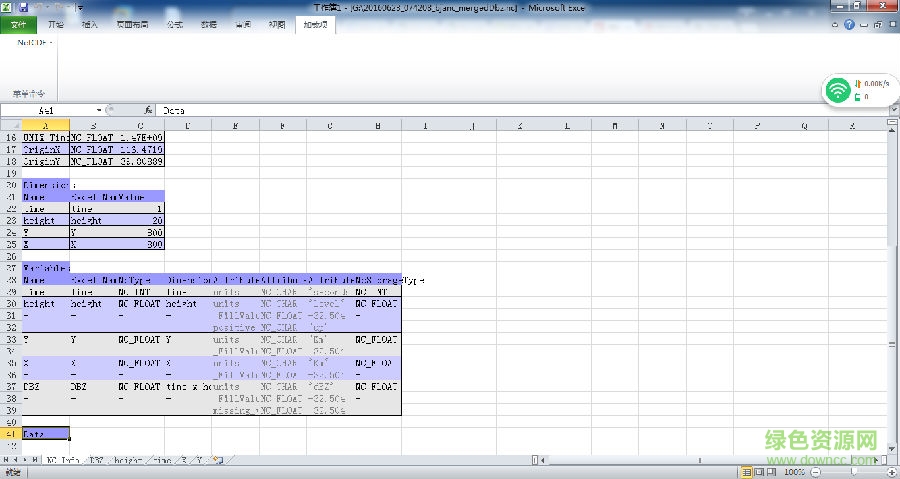This screenshot has width=900, height=479.
Task: Open the green 文件 File tab
Action: [x=17, y=24]
